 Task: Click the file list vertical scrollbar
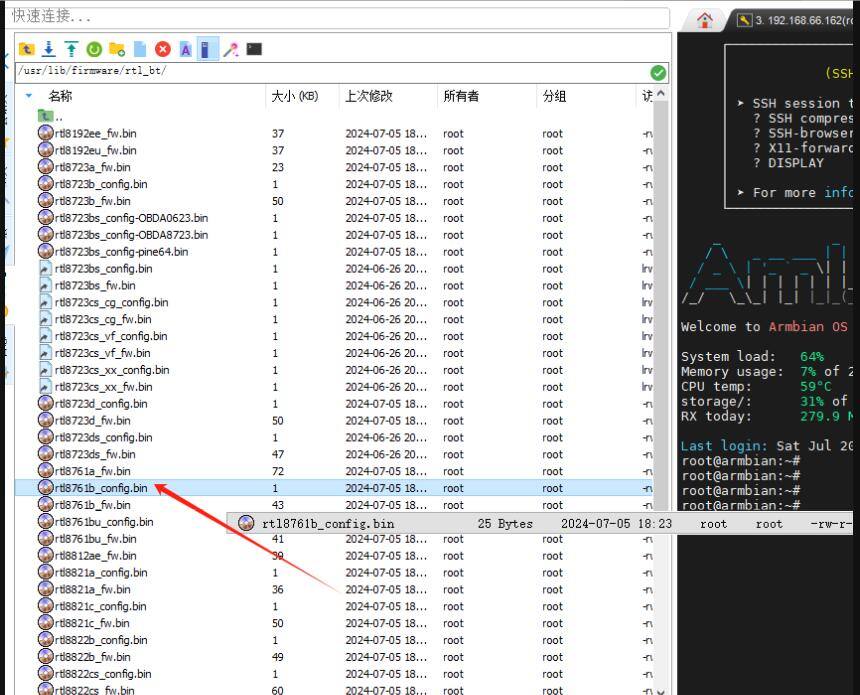point(660,307)
